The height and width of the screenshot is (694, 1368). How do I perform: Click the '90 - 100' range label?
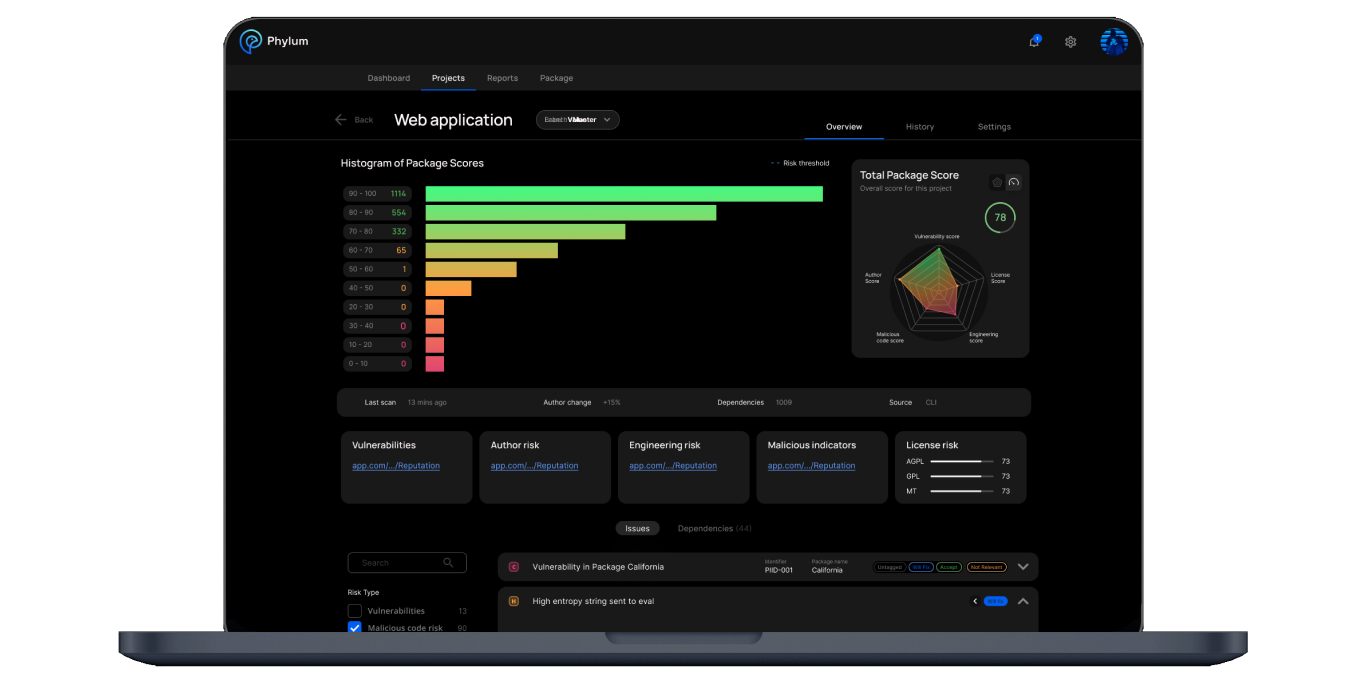(362, 194)
